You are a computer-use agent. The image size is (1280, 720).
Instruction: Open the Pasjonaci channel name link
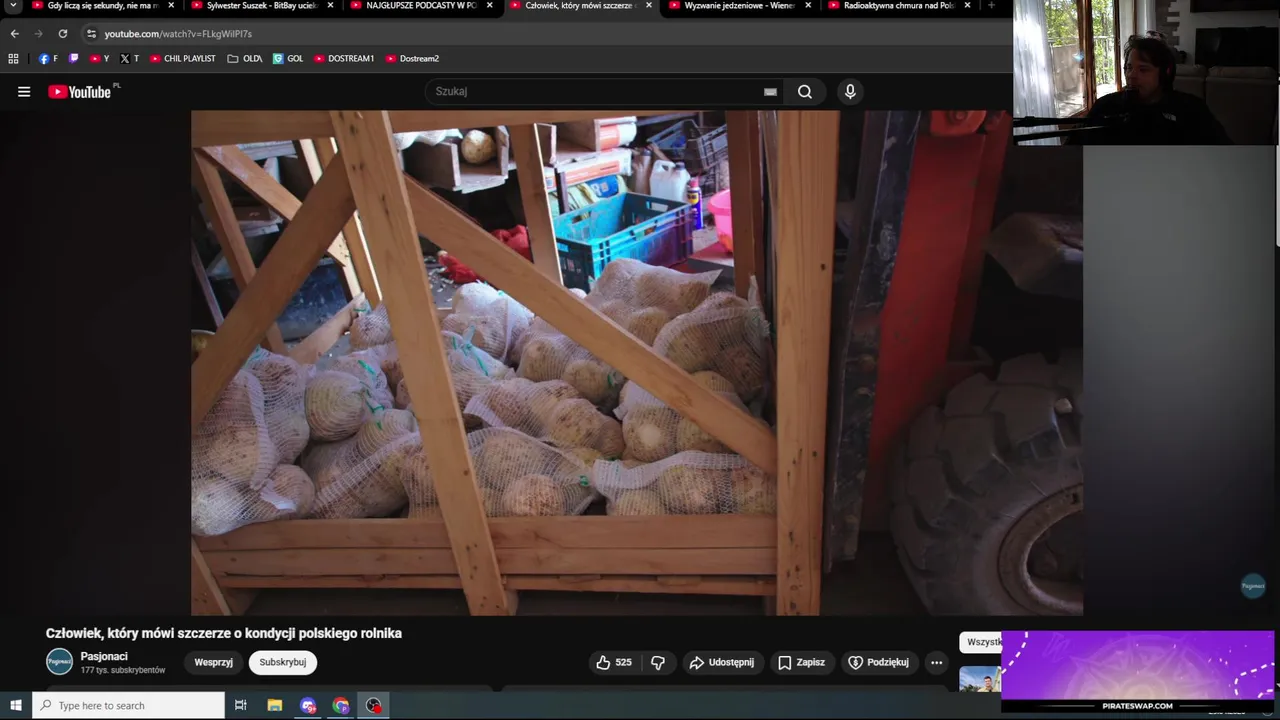point(104,656)
